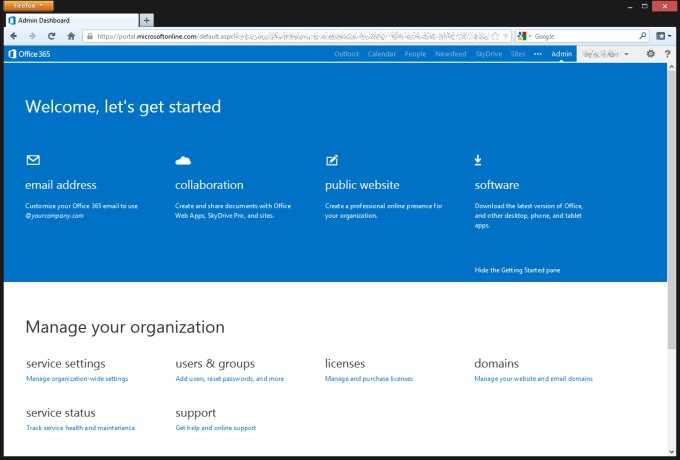
Task: Click the domains heading
Action: pyautogui.click(x=496, y=363)
